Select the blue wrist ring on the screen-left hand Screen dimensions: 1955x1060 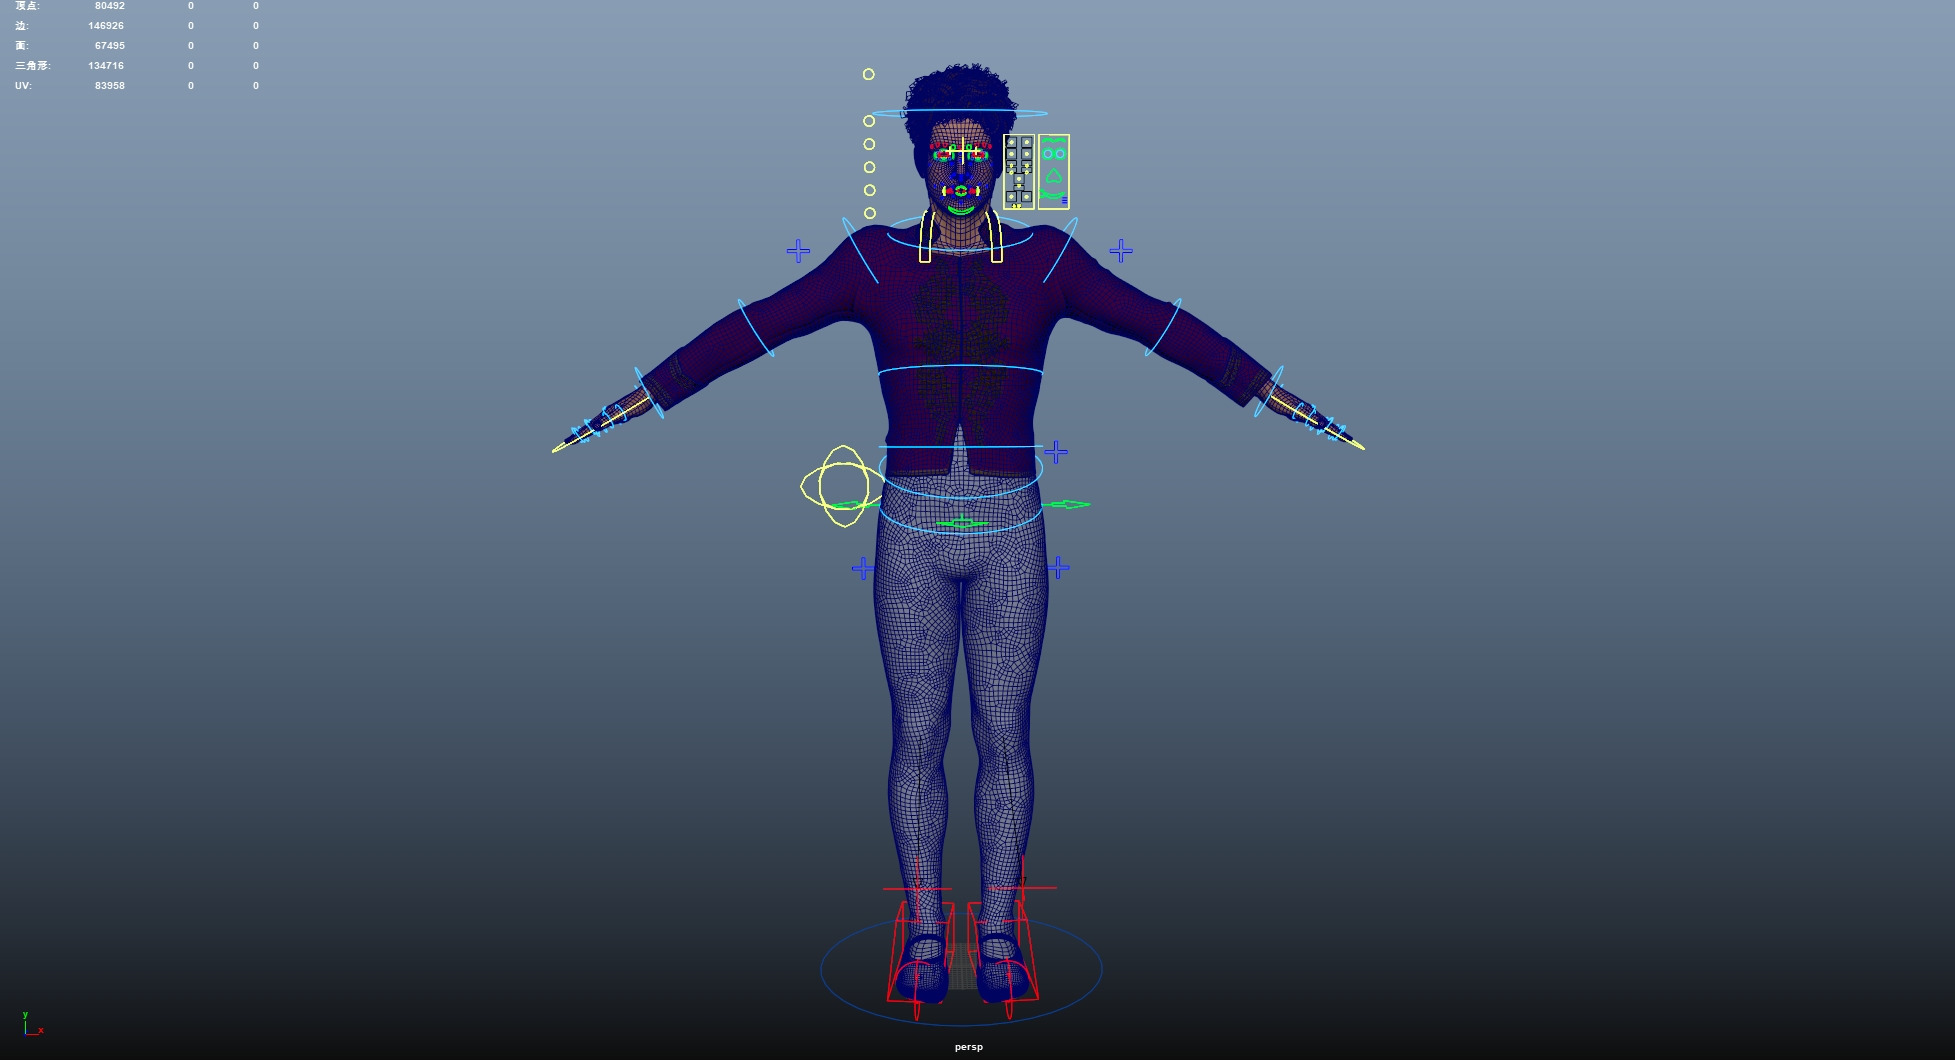coord(649,393)
